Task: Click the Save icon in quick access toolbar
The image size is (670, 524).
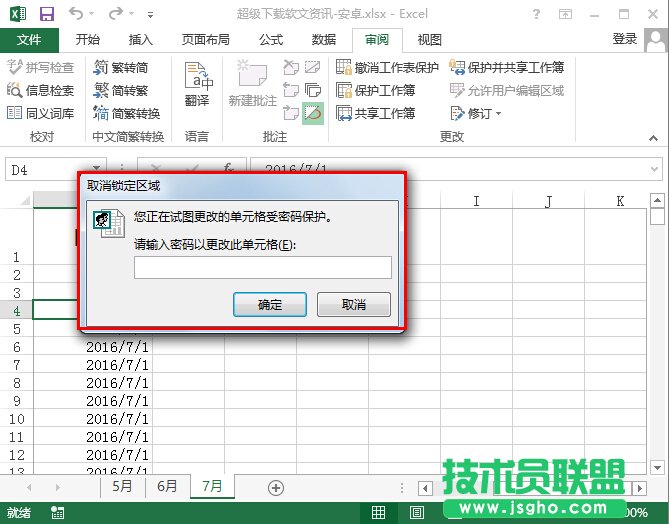Action: (47, 15)
